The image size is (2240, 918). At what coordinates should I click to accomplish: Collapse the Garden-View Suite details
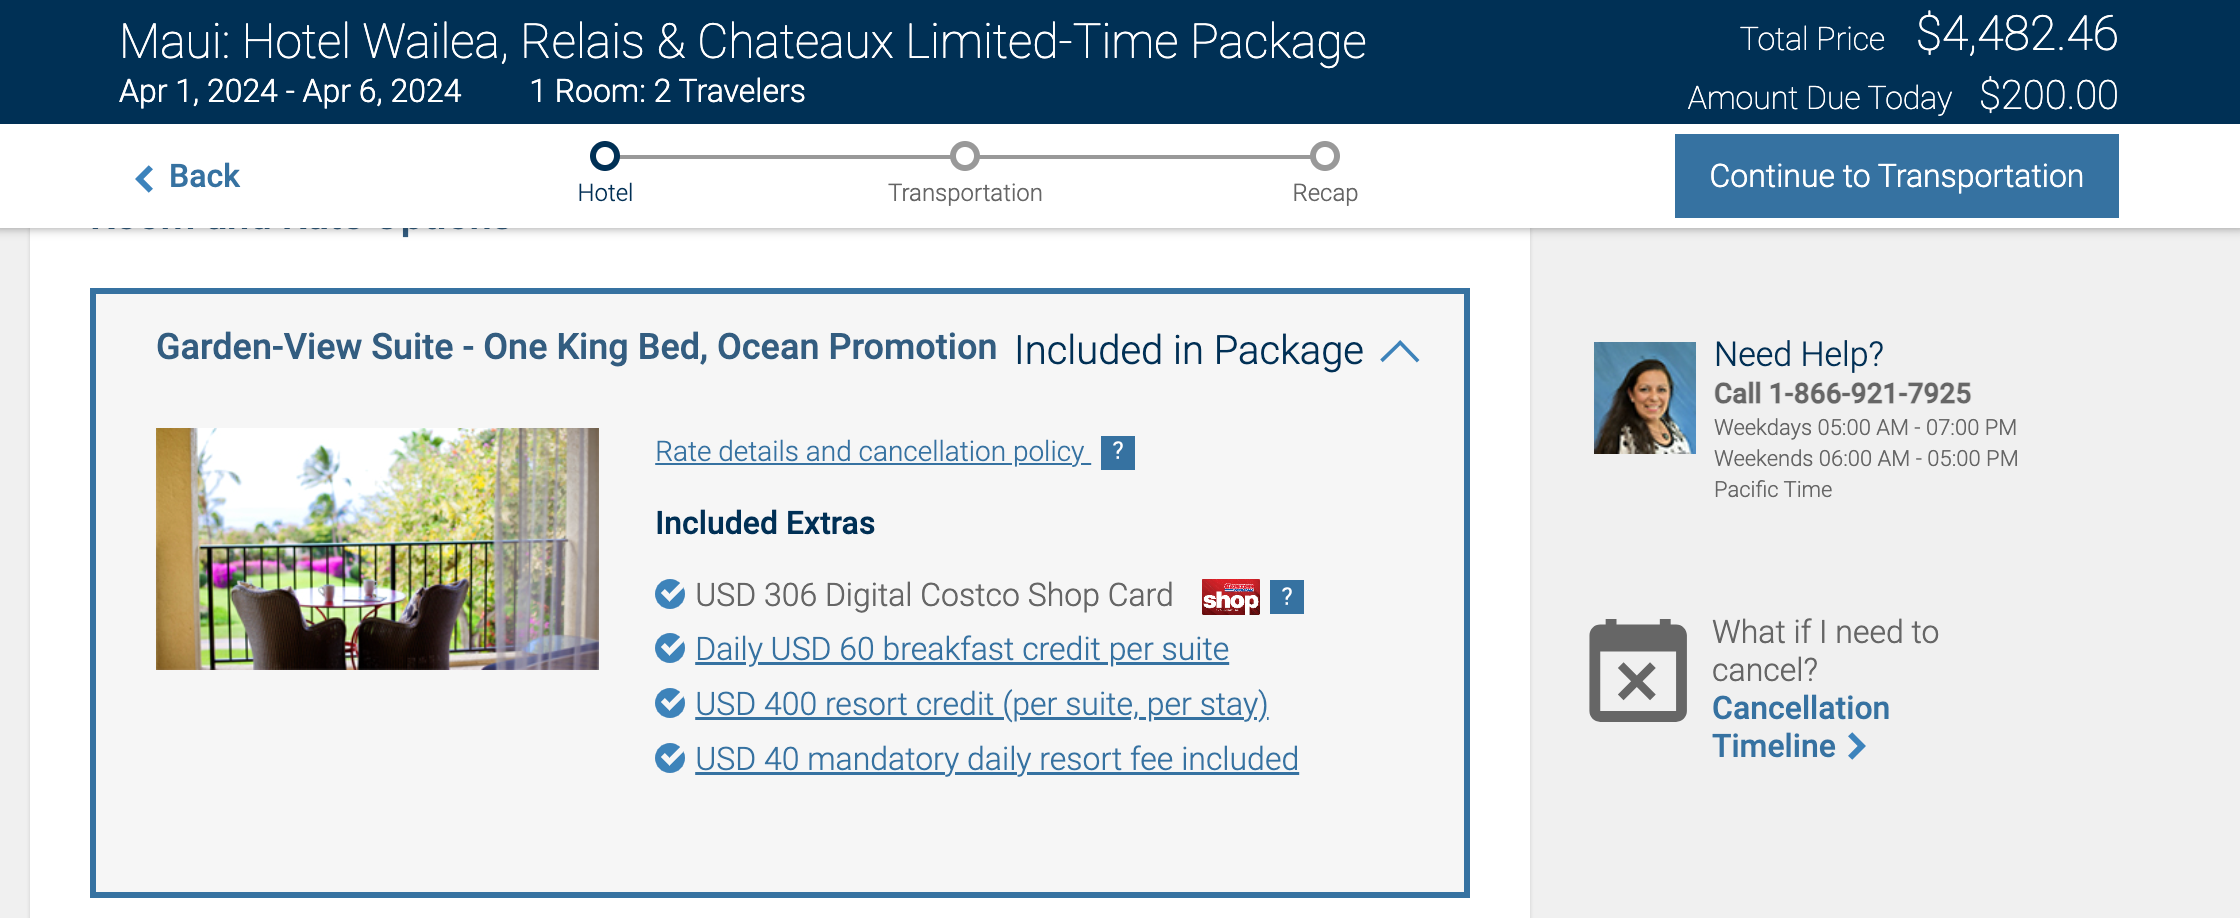pos(1400,351)
